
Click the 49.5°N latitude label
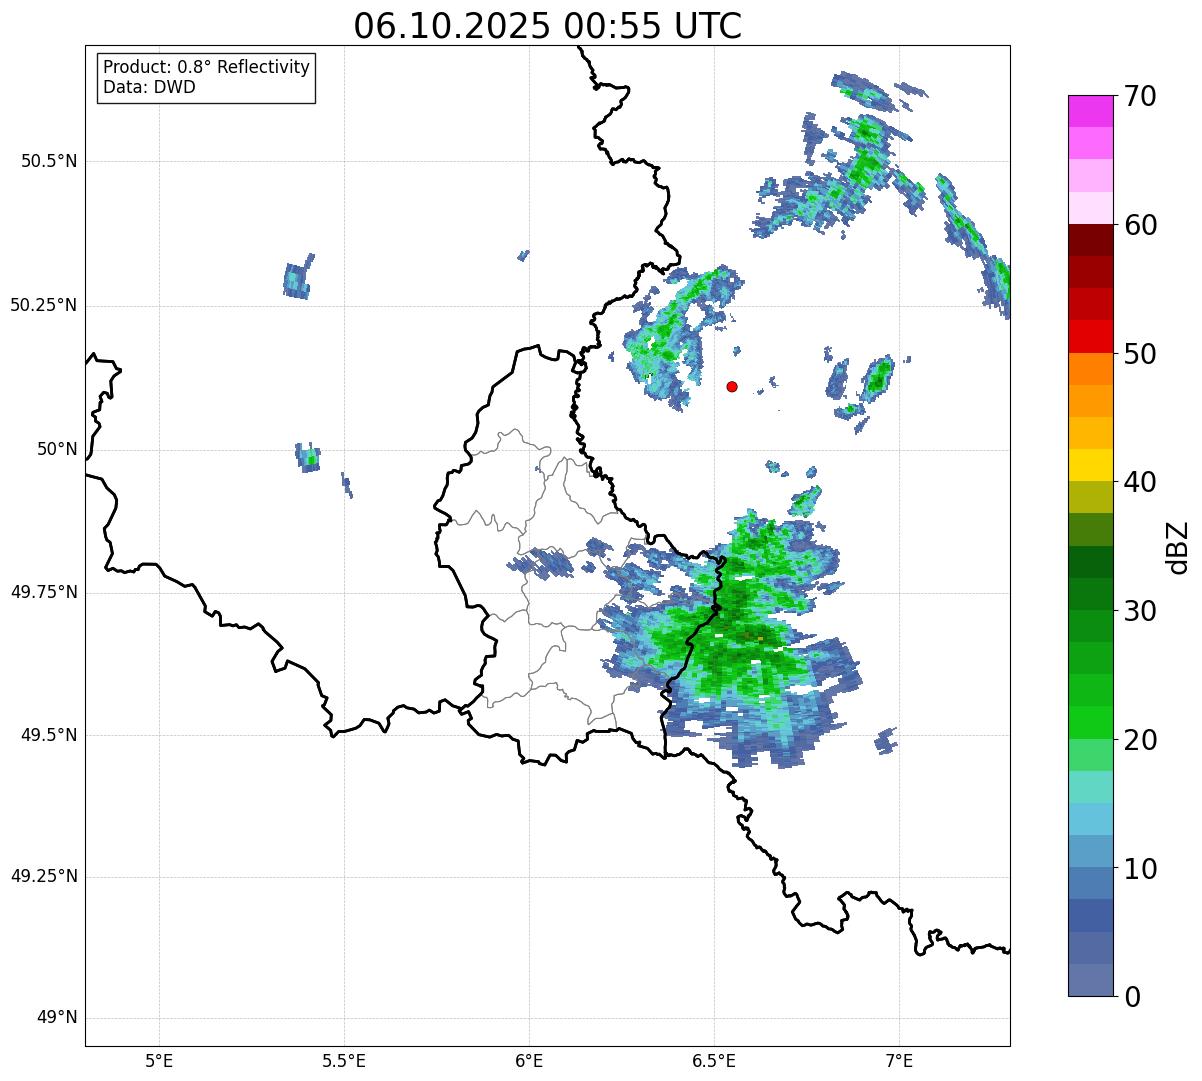click(x=49, y=735)
